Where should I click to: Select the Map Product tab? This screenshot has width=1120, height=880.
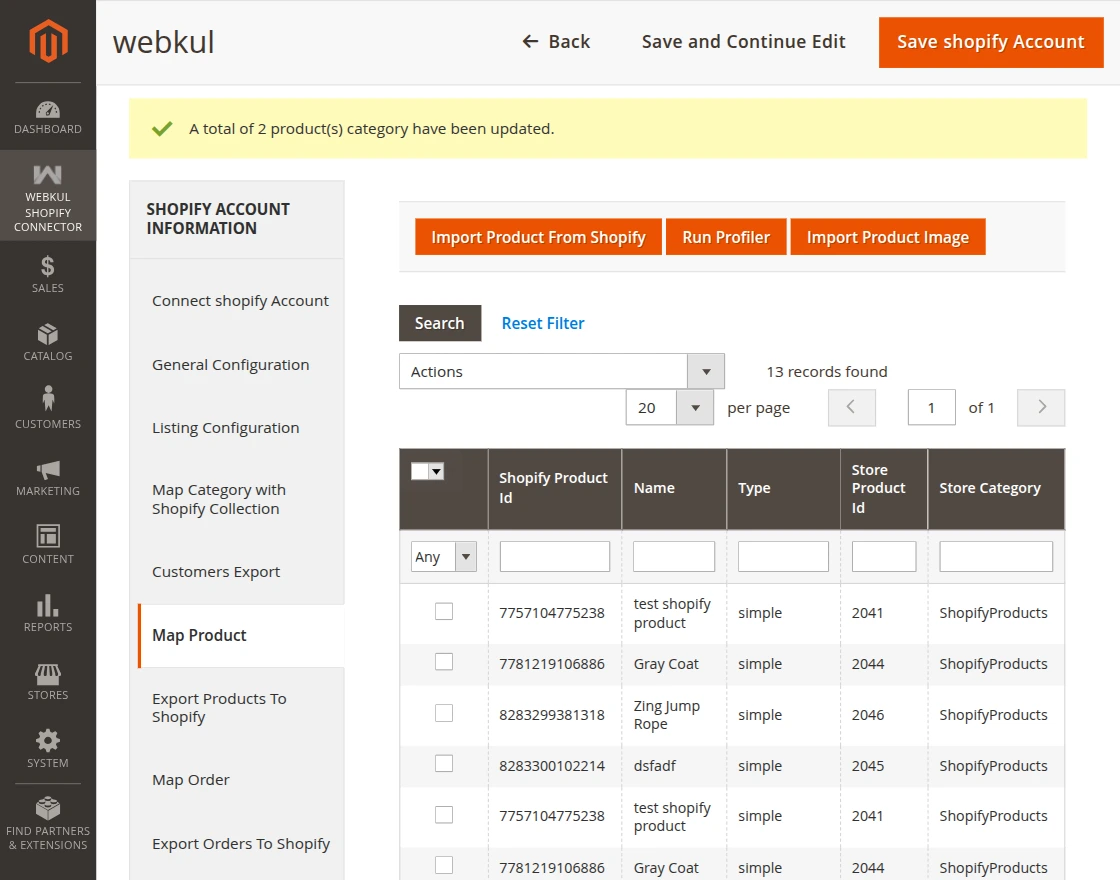(x=241, y=636)
